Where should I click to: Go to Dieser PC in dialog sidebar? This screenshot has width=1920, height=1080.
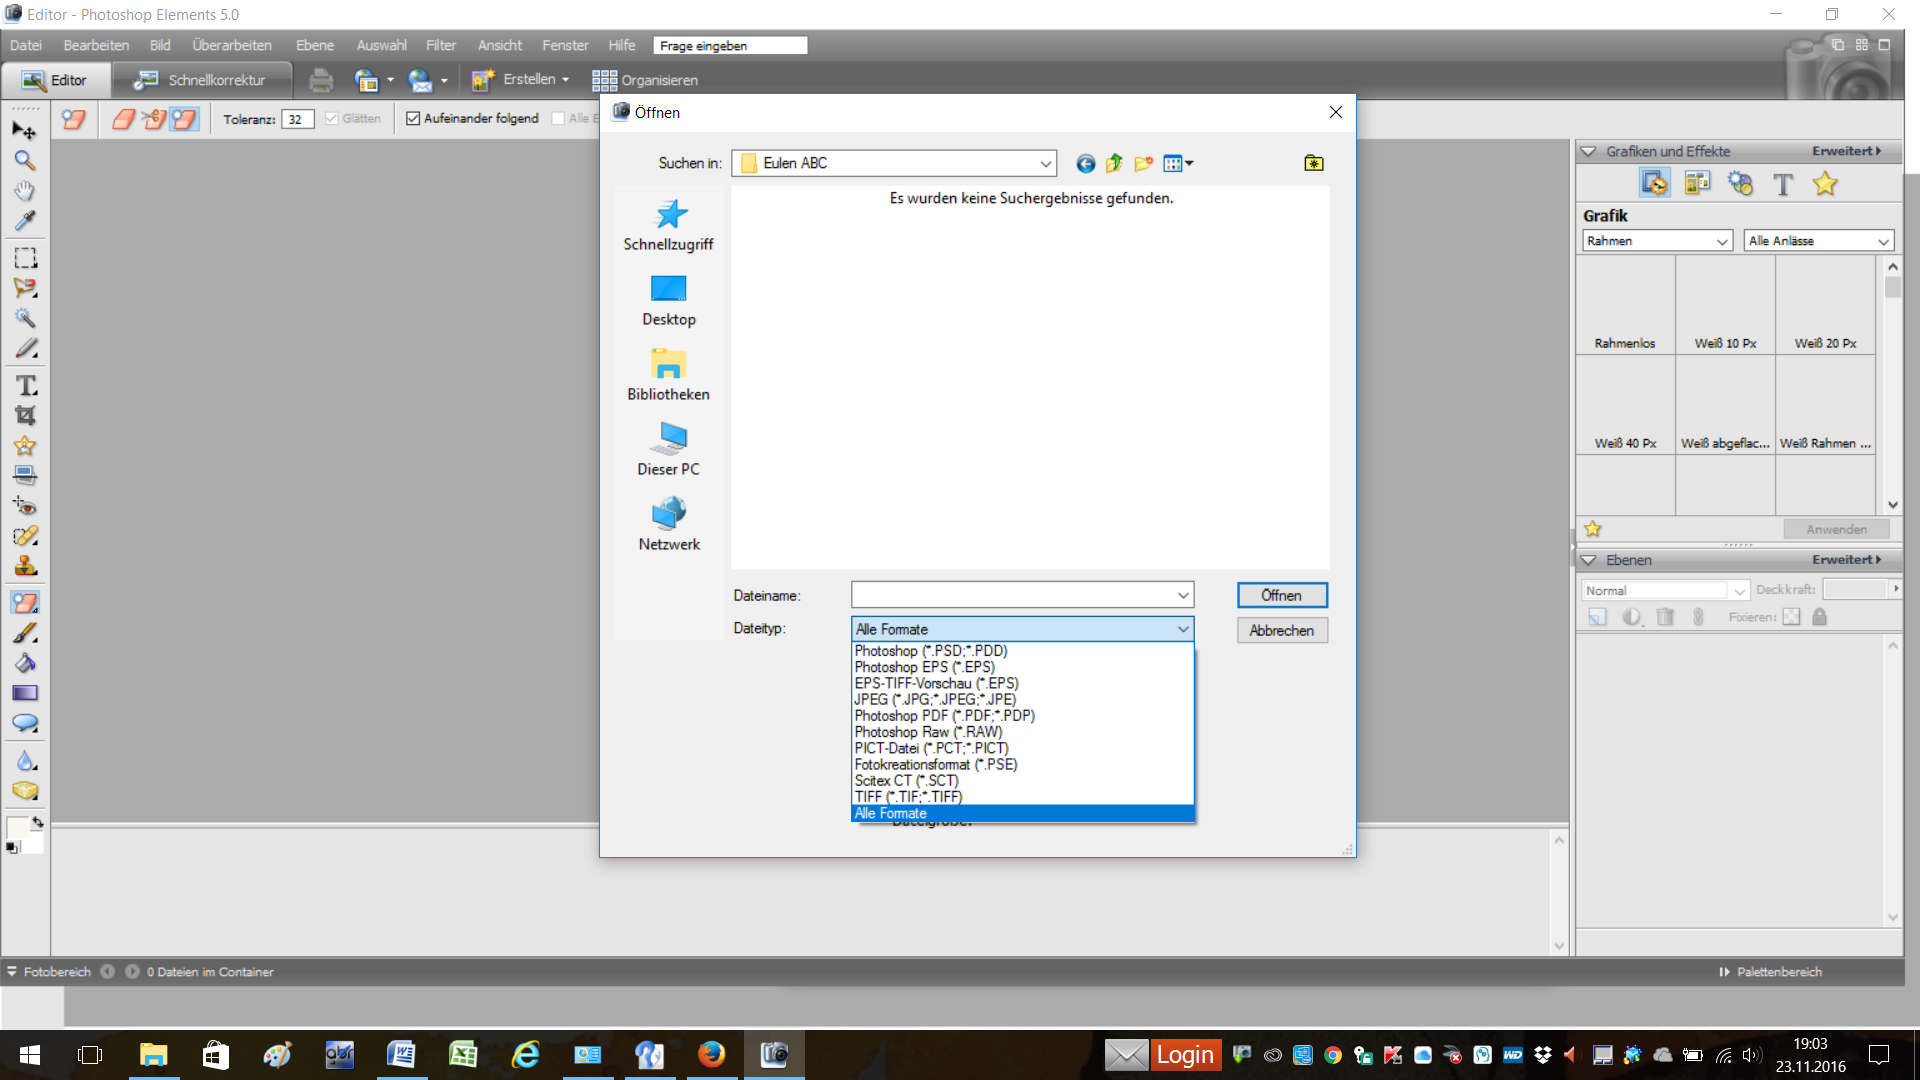tap(669, 449)
